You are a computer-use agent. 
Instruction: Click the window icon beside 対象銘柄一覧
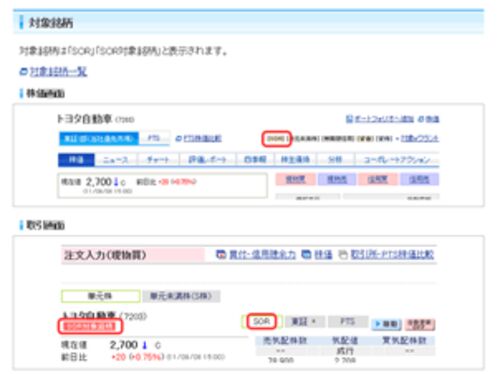pyautogui.click(x=23, y=71)
